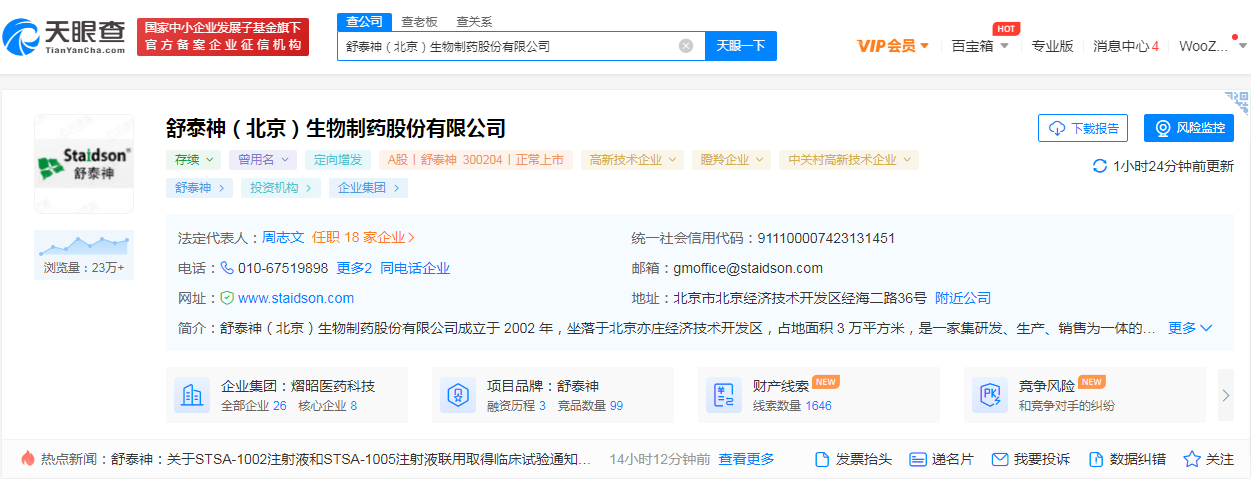Open 专业版 link

click(1052, 46)
